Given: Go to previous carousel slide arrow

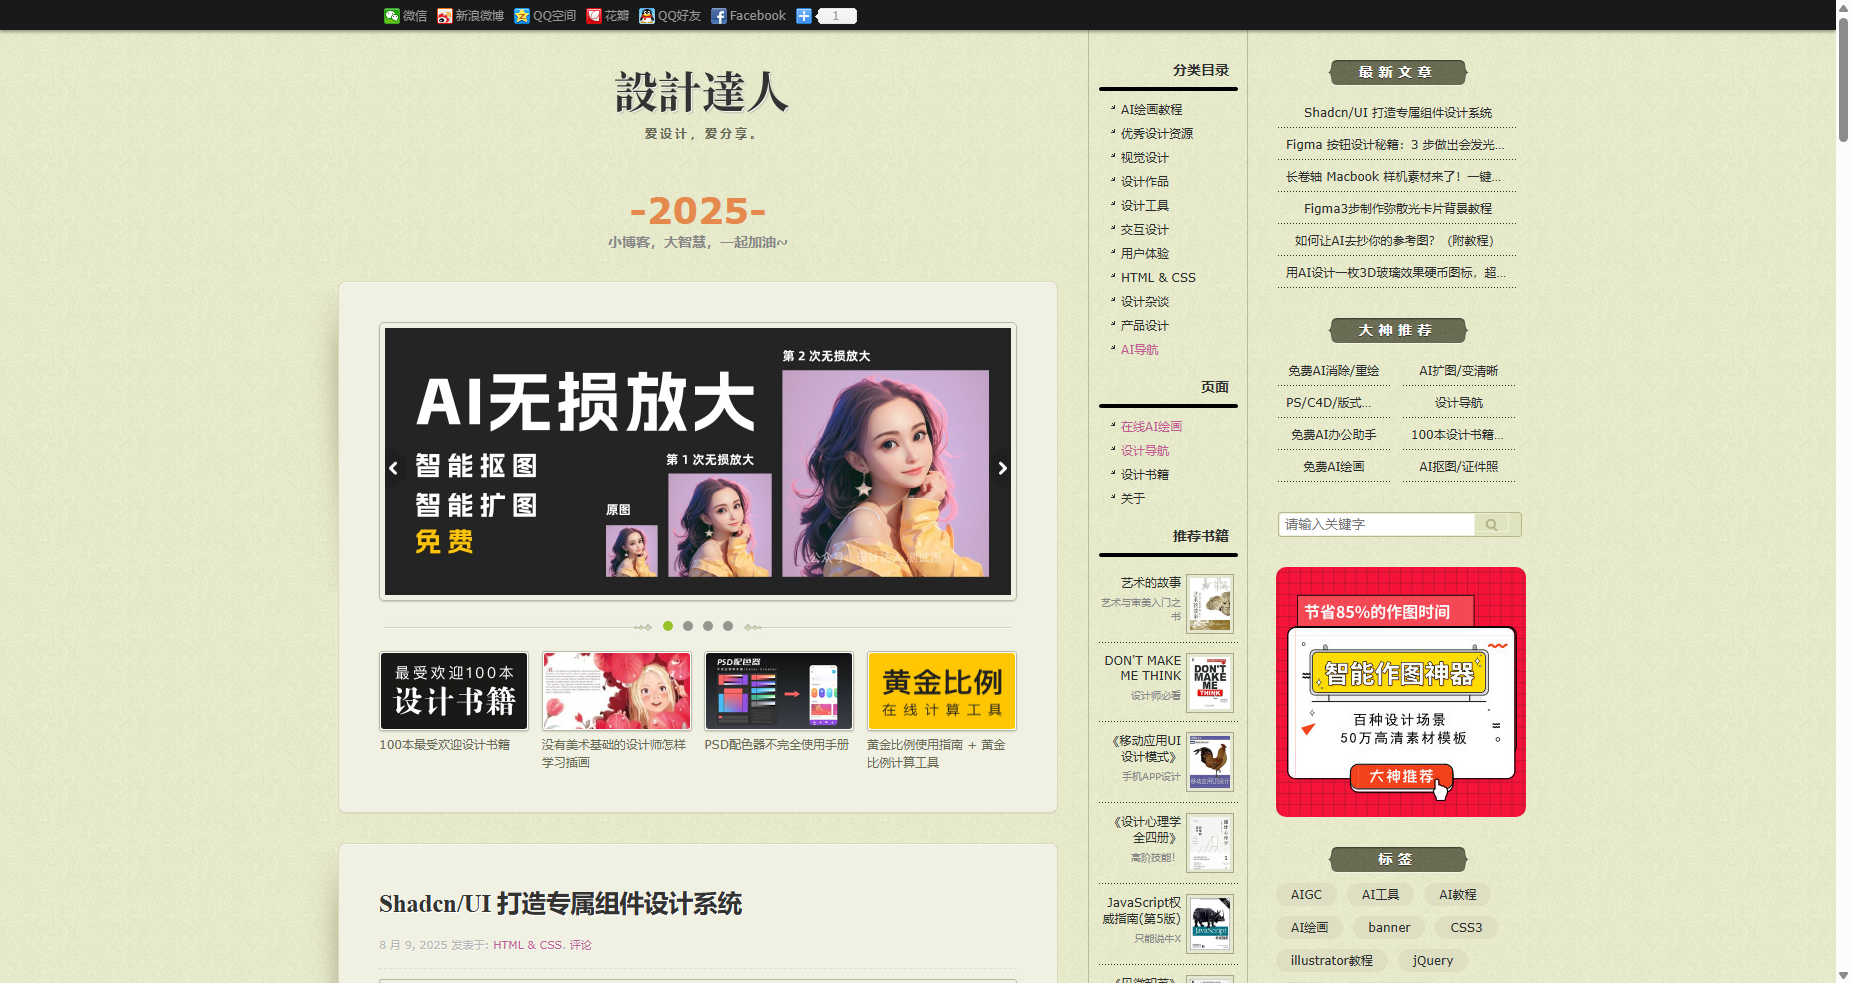Looking at the screenshot, I should [393, 468].
